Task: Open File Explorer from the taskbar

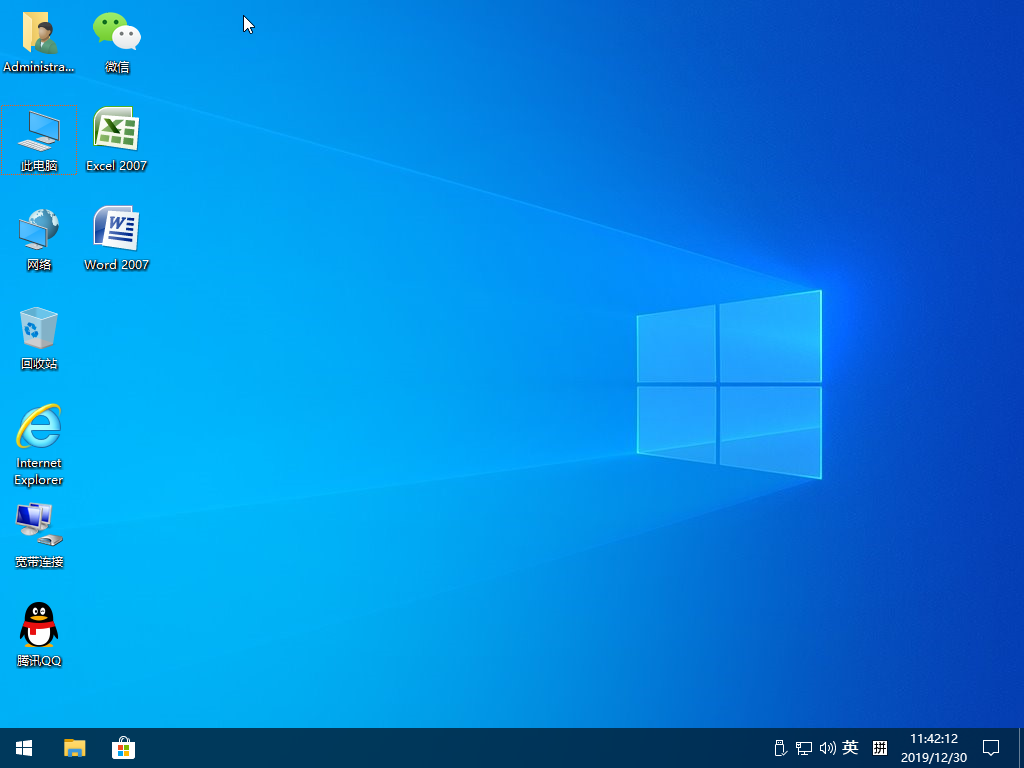Action: coord(74,748)
